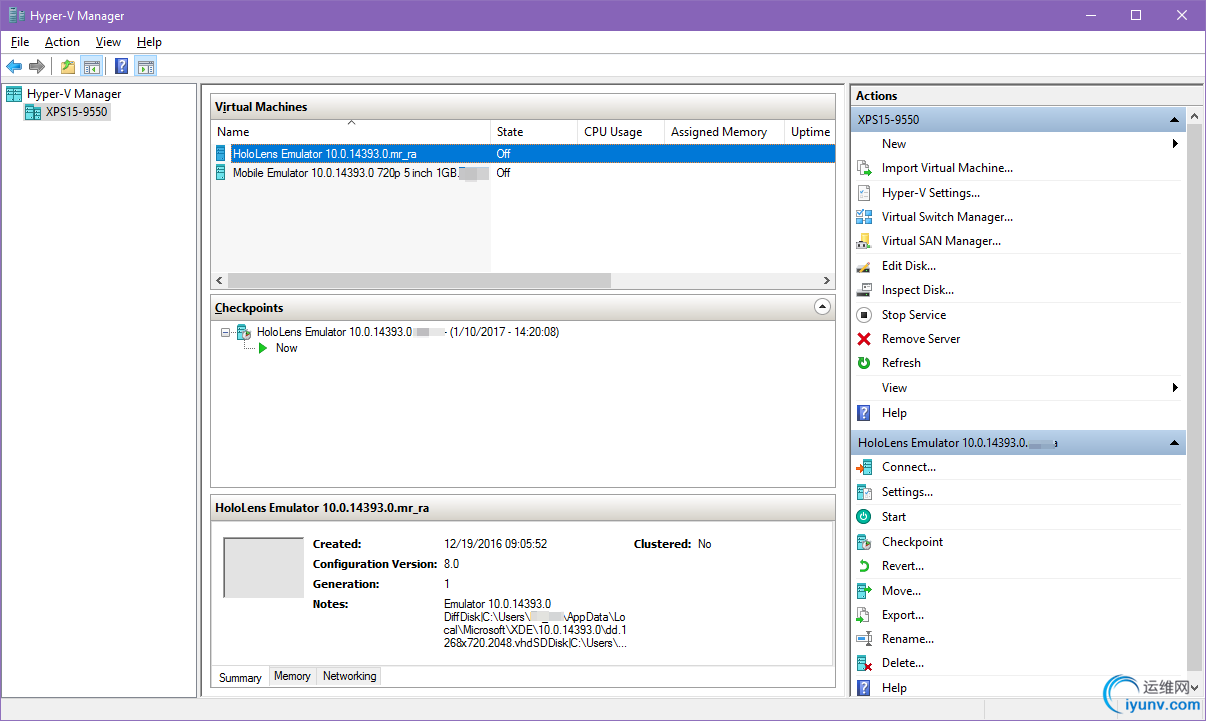Collapse the HoloLens Emulator actions section
This screenshot has width=1206, height=721.
1175,443
